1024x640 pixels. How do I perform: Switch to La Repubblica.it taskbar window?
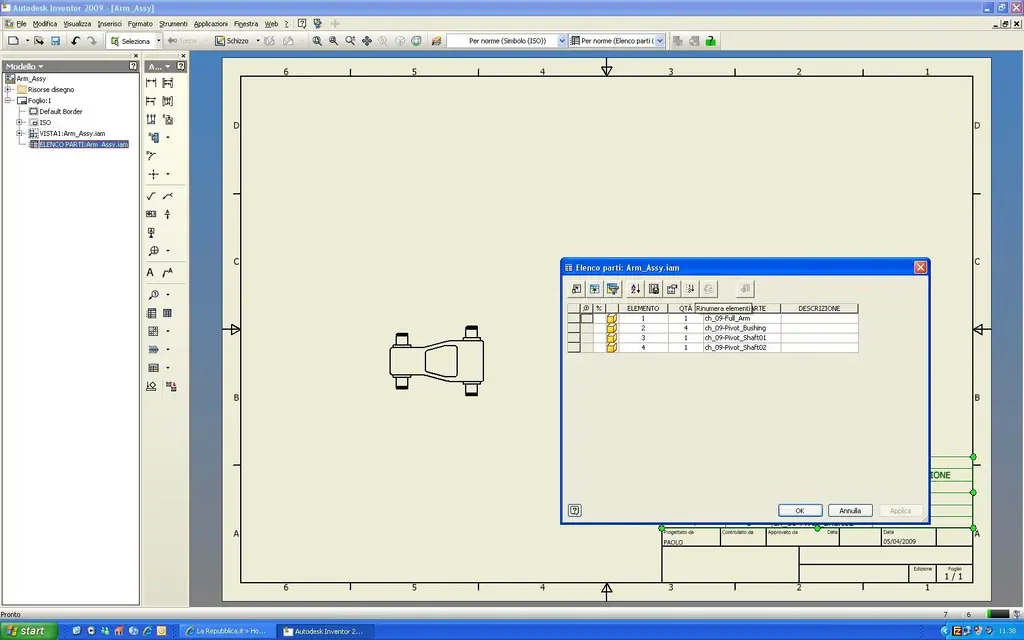[x=225, y=631]
